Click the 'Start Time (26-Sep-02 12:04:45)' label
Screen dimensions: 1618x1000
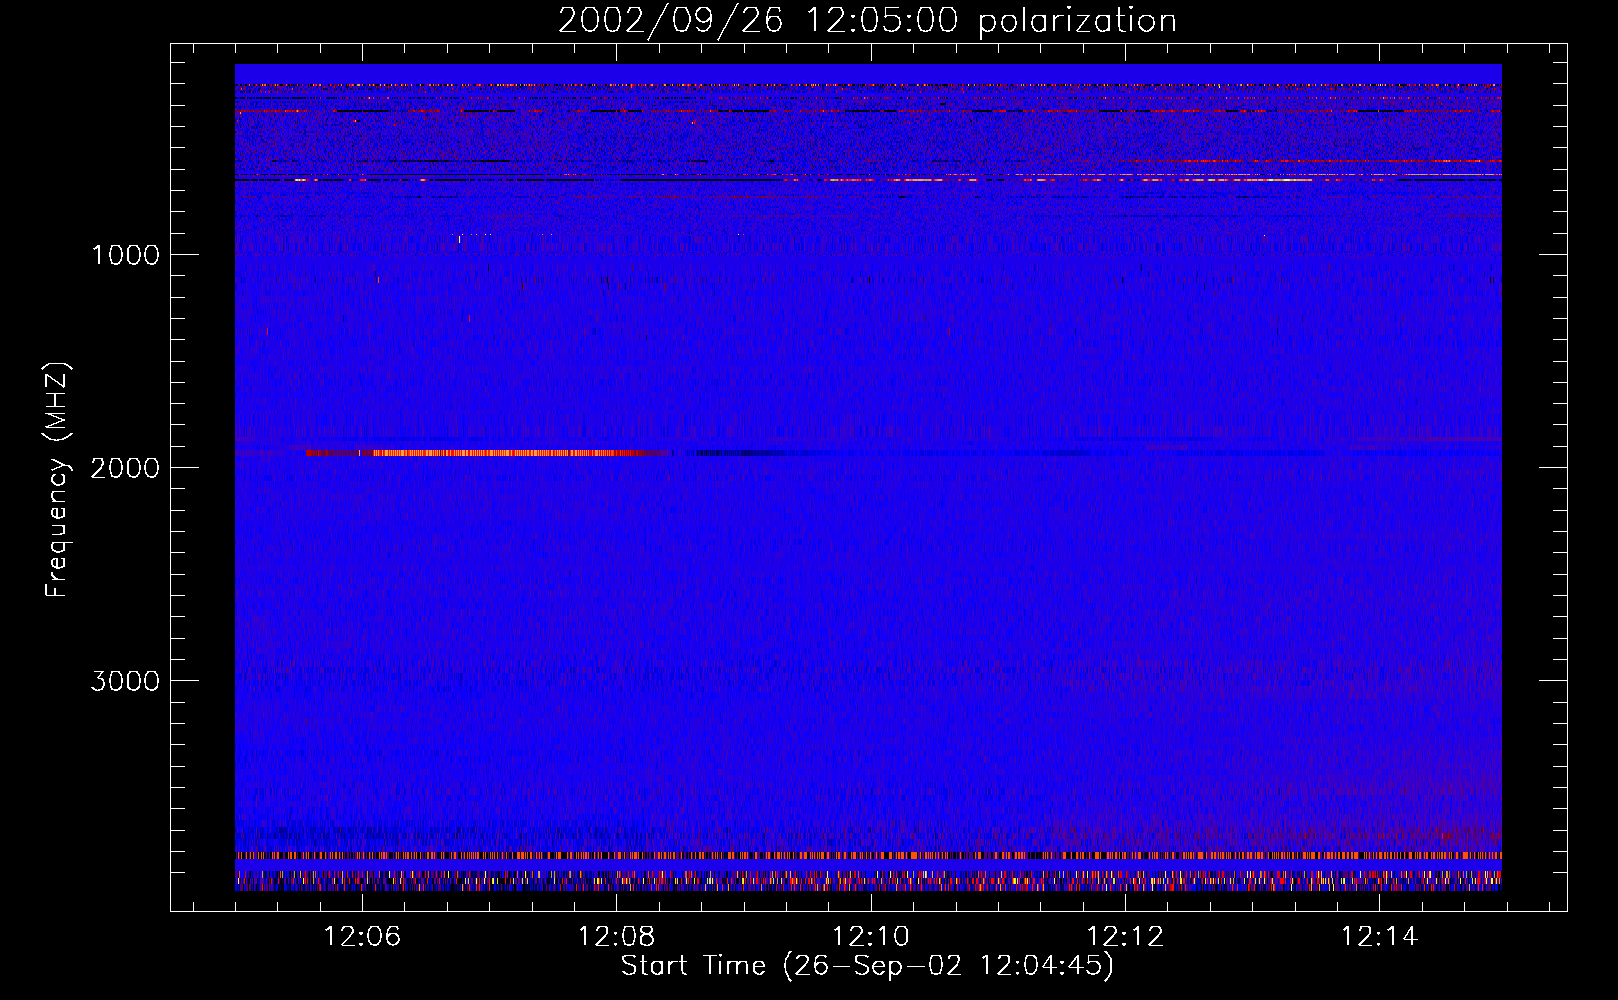[867, 966]
